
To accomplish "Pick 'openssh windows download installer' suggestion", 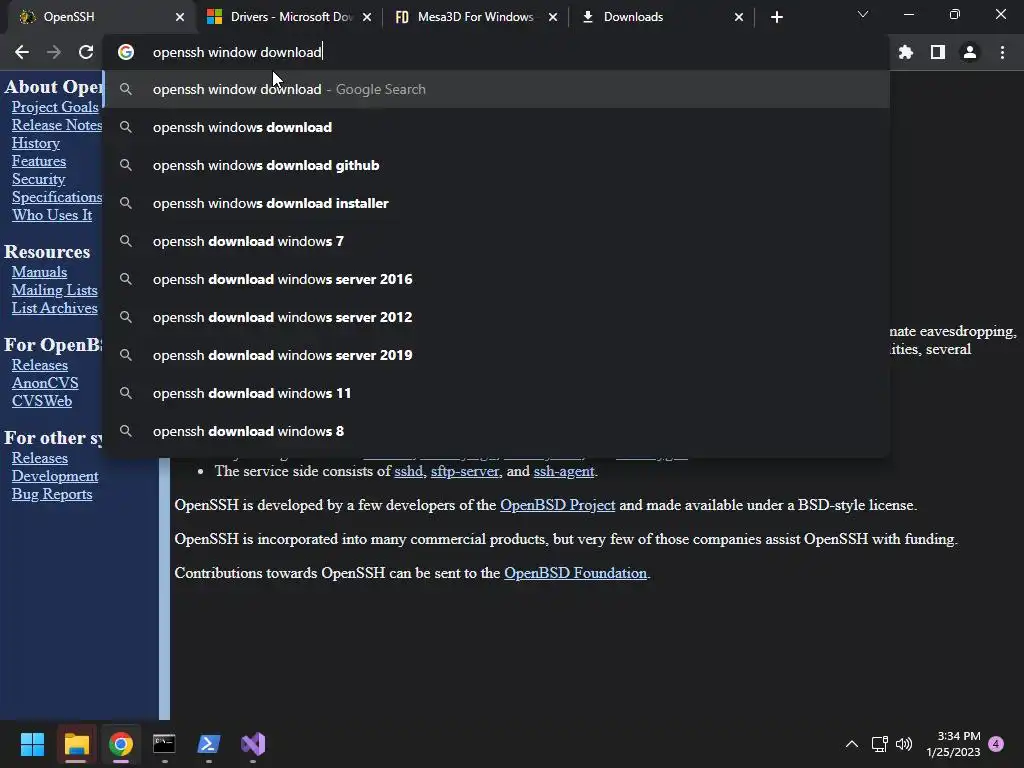I will pyautogui.click(x=498, y=203).
